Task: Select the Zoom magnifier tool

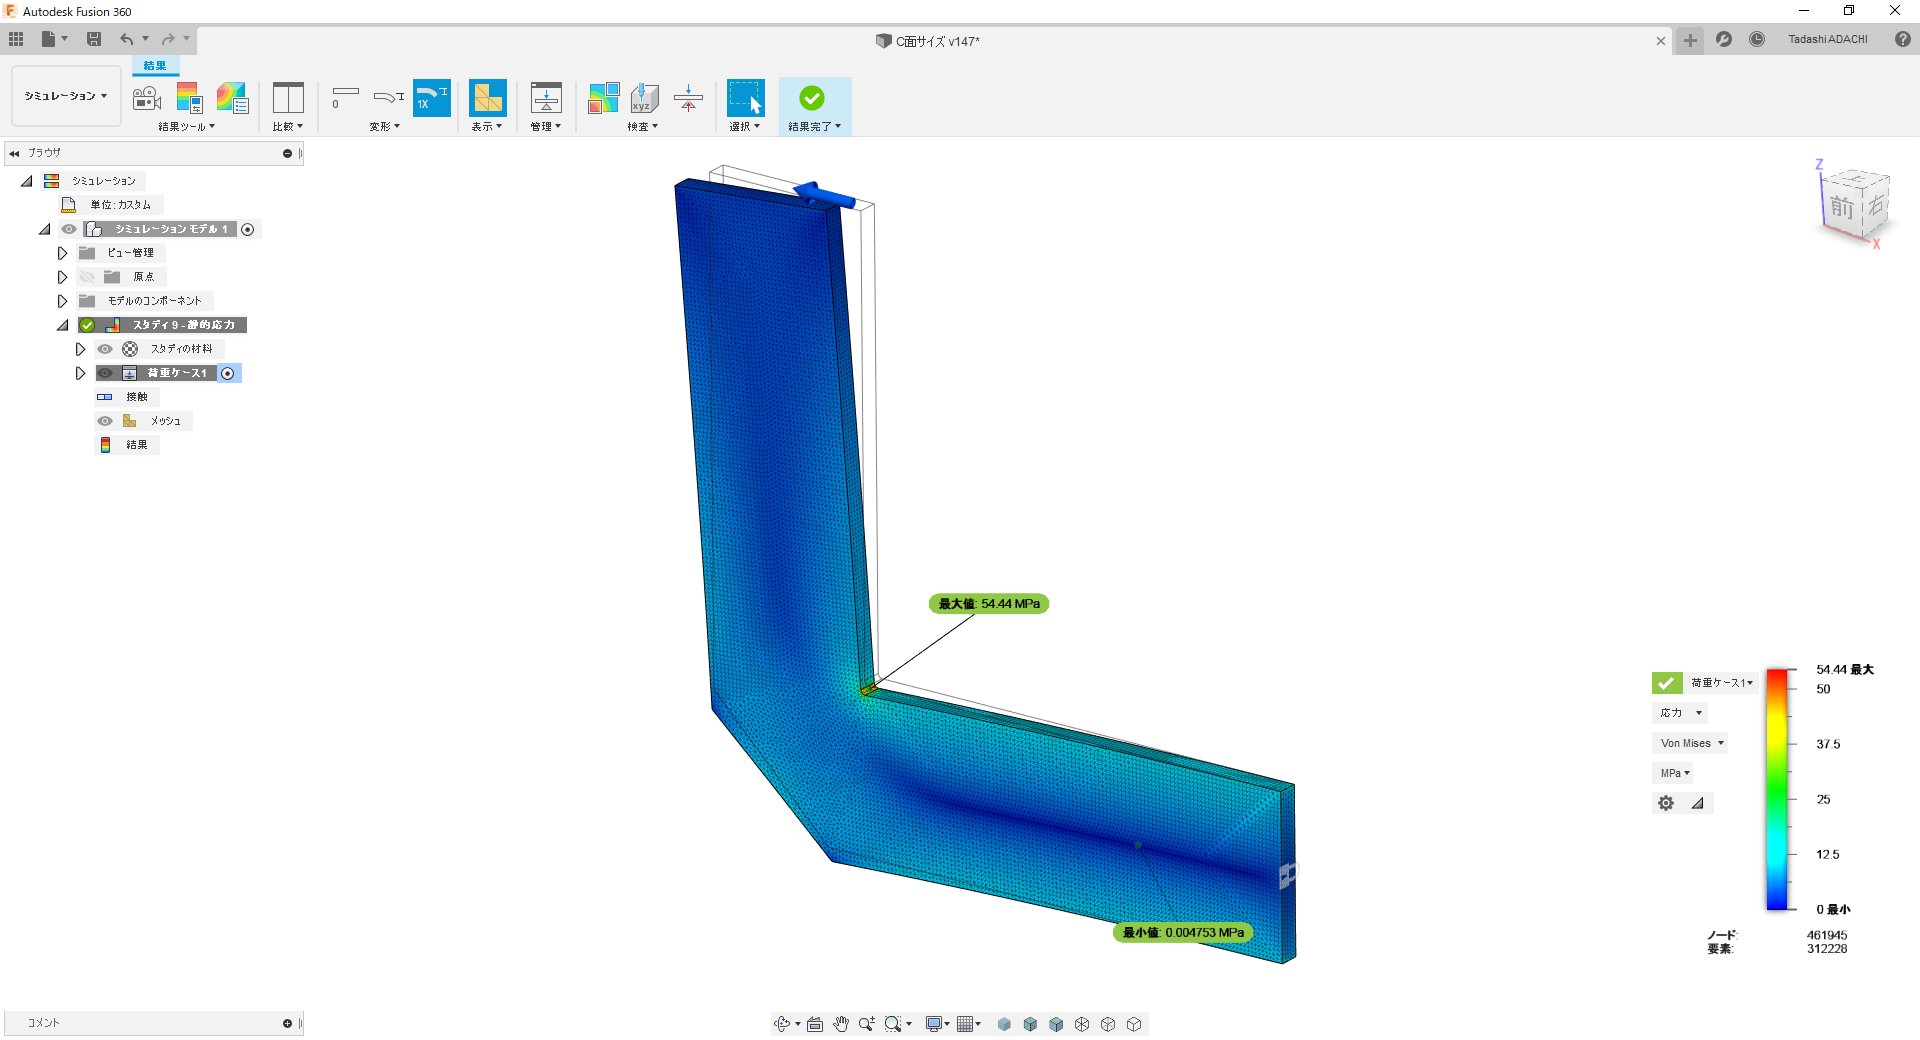Action: pos(866,1024)
